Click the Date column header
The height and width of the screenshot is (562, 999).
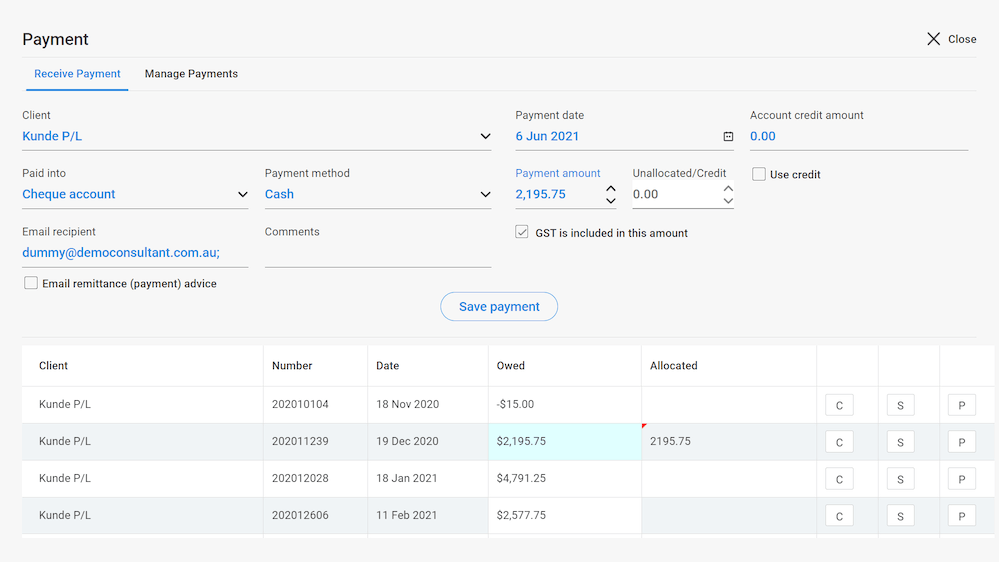pyautogui.click(x=428, y=366)
